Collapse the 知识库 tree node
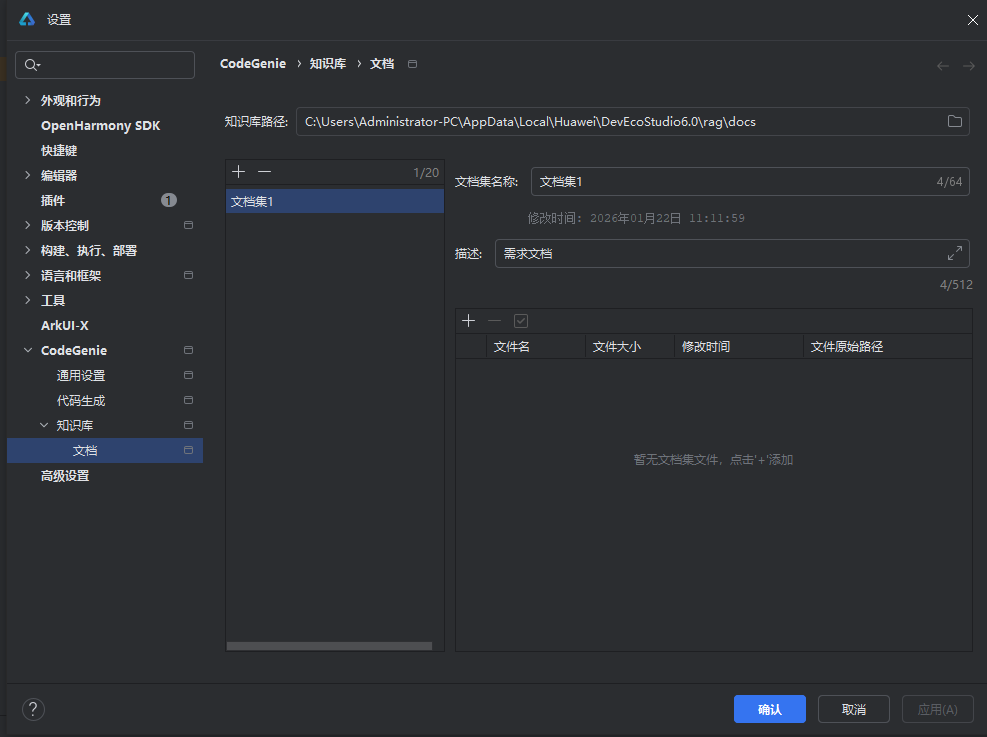Image resolution: width=987 pixels, height=737 pixels. [x=43, y=425]
